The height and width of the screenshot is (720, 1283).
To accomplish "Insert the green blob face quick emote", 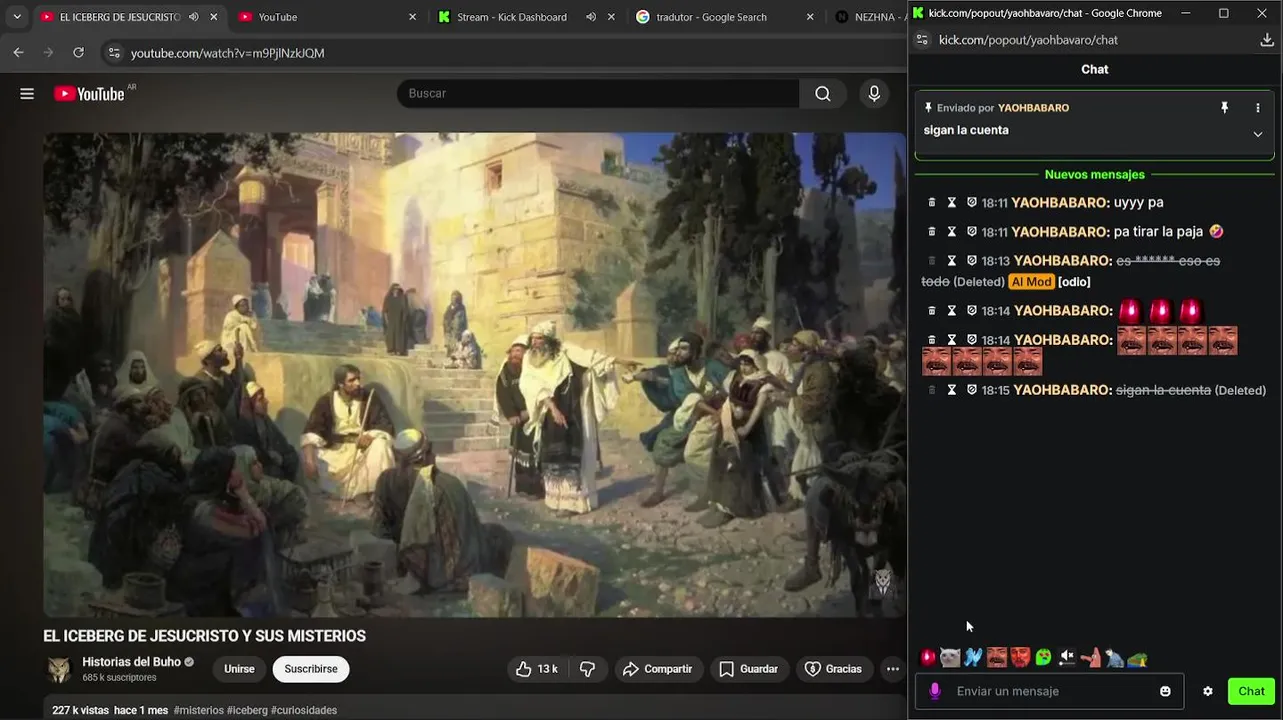I will coord(1043,658).
